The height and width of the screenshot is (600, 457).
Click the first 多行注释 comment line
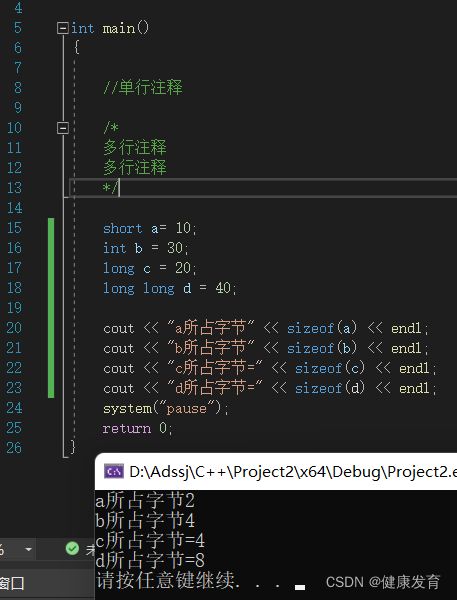point(135,147)
